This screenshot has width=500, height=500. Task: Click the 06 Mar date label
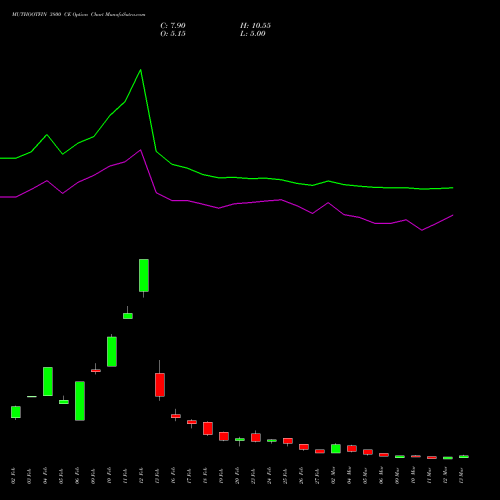tap(381, 476)
